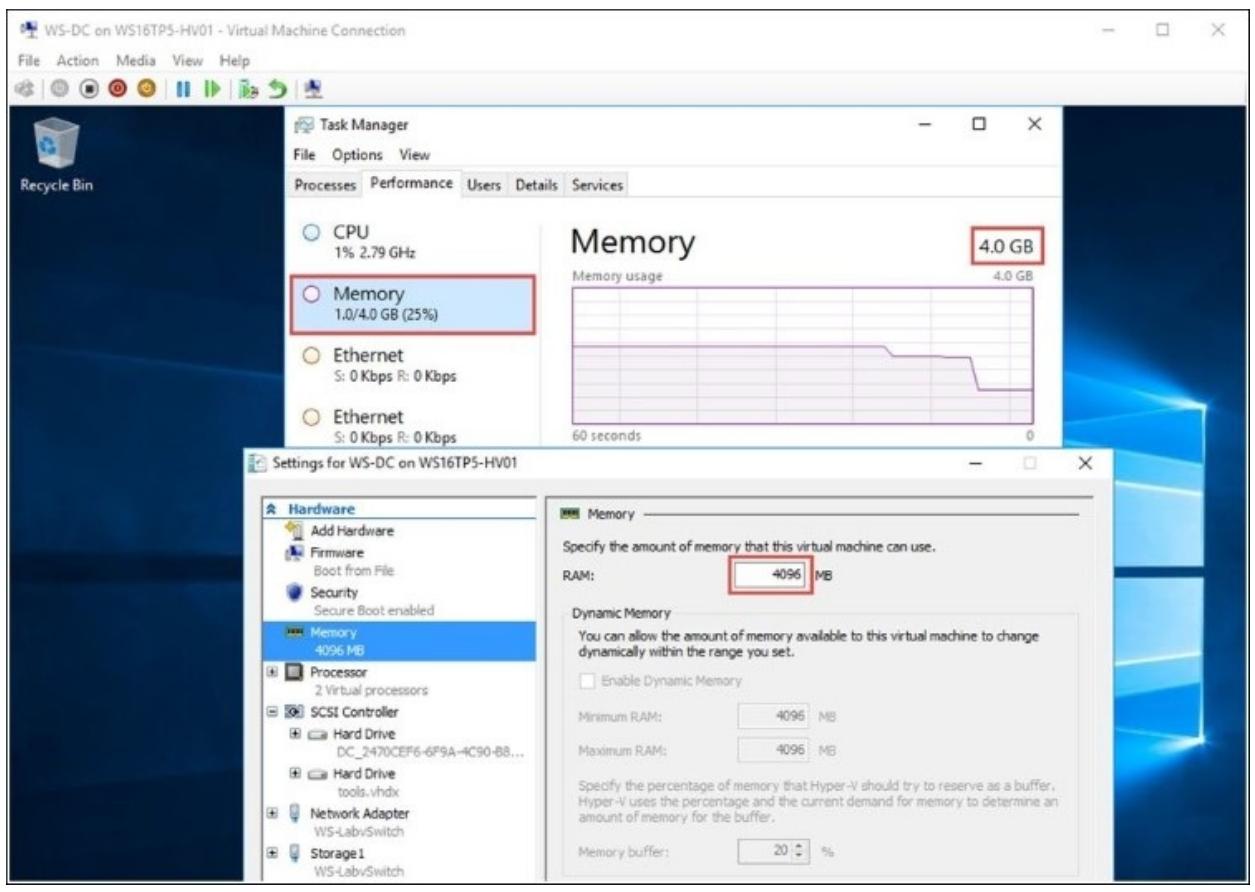This screenshot has width=1255, height=892.
Task: Open Task Manager's View menu
Action: coord(415,155)
